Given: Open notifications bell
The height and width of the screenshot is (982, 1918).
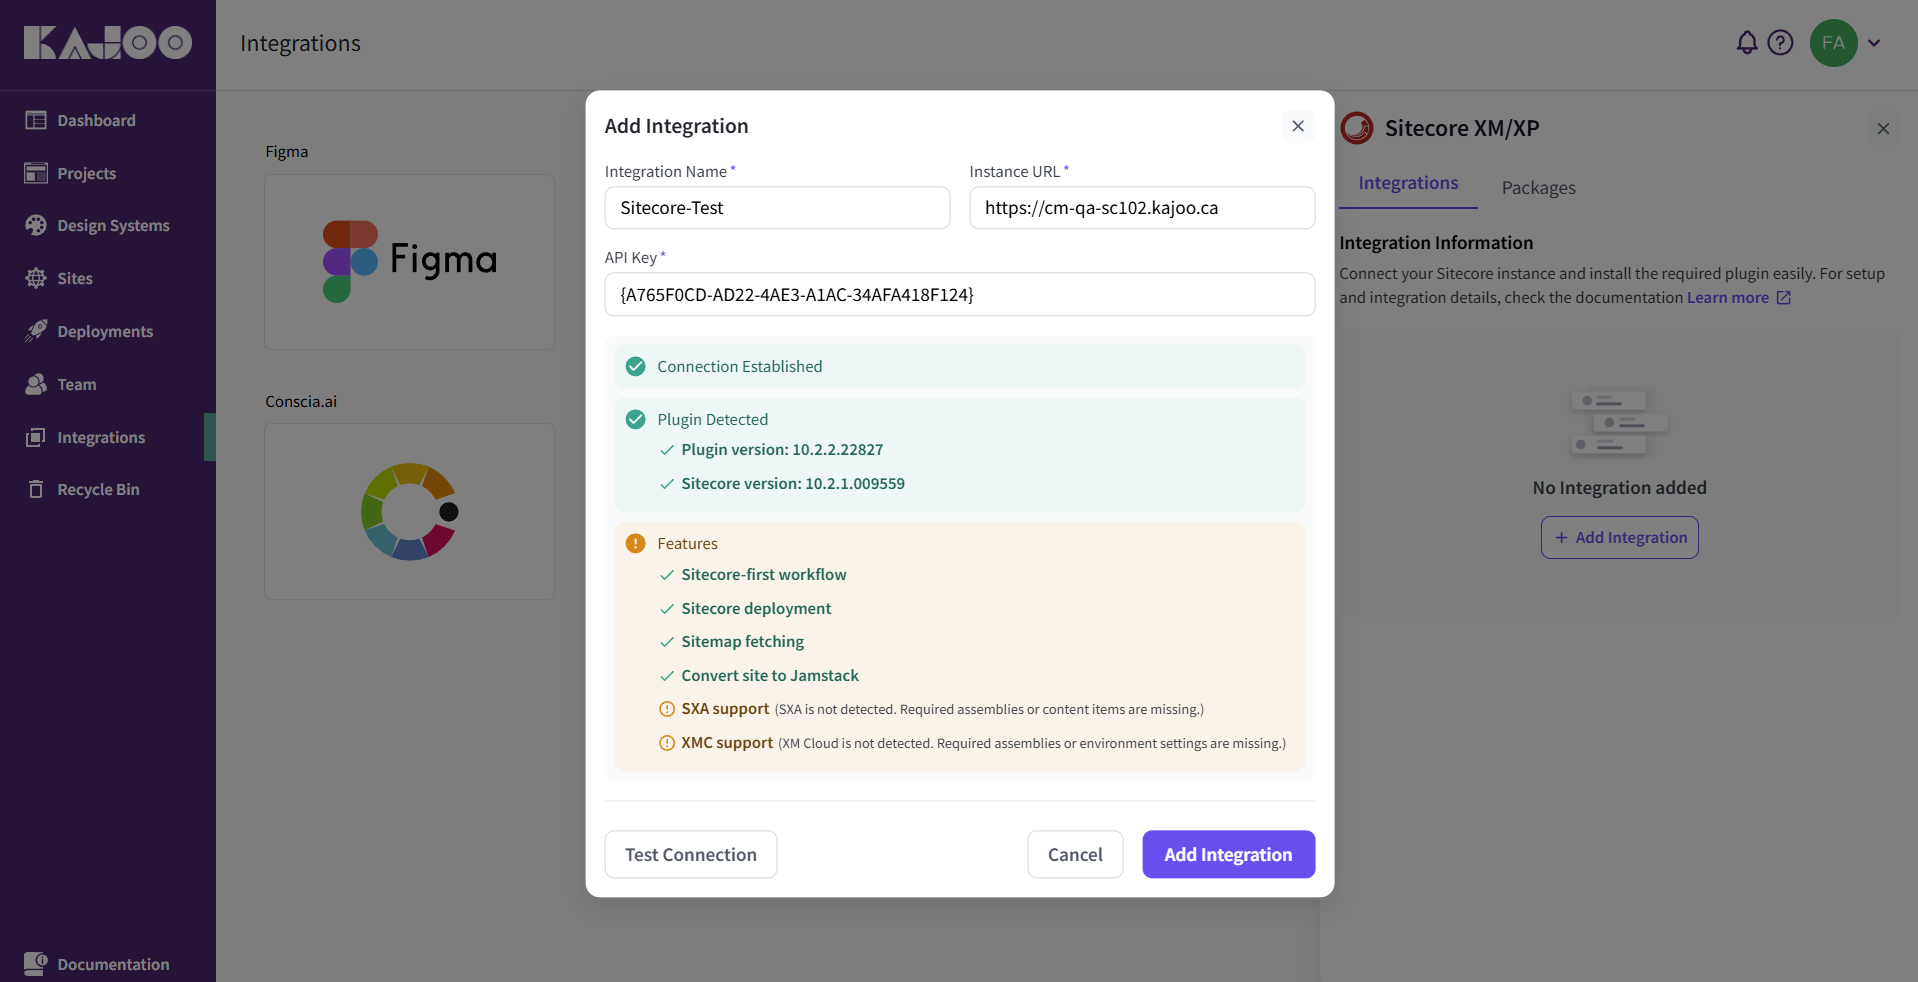Looking at the screenshot, I should [1746, 43].
